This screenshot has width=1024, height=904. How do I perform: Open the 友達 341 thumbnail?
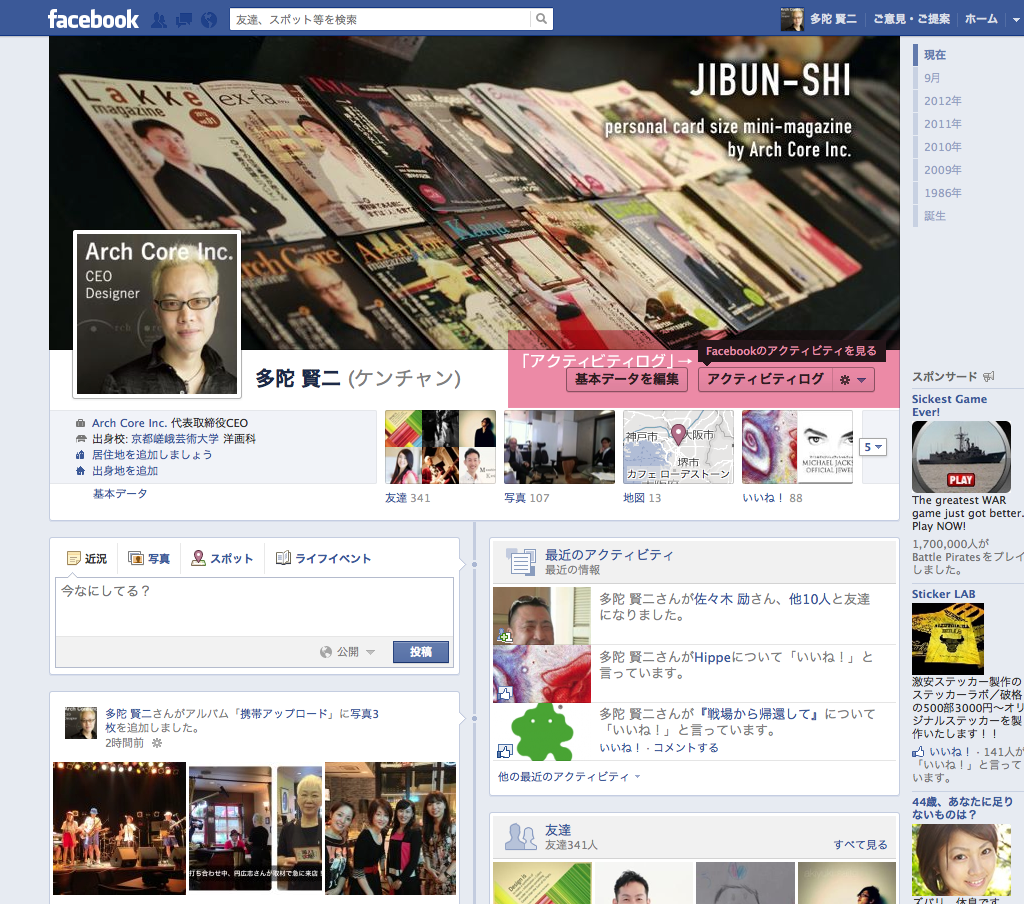[440, 447]
